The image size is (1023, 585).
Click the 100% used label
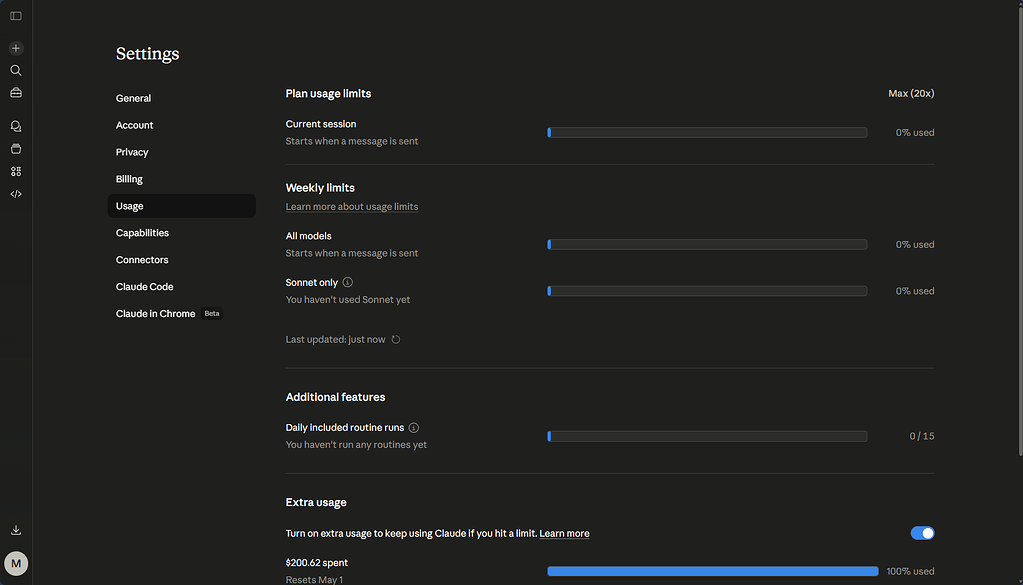(910, 571)
